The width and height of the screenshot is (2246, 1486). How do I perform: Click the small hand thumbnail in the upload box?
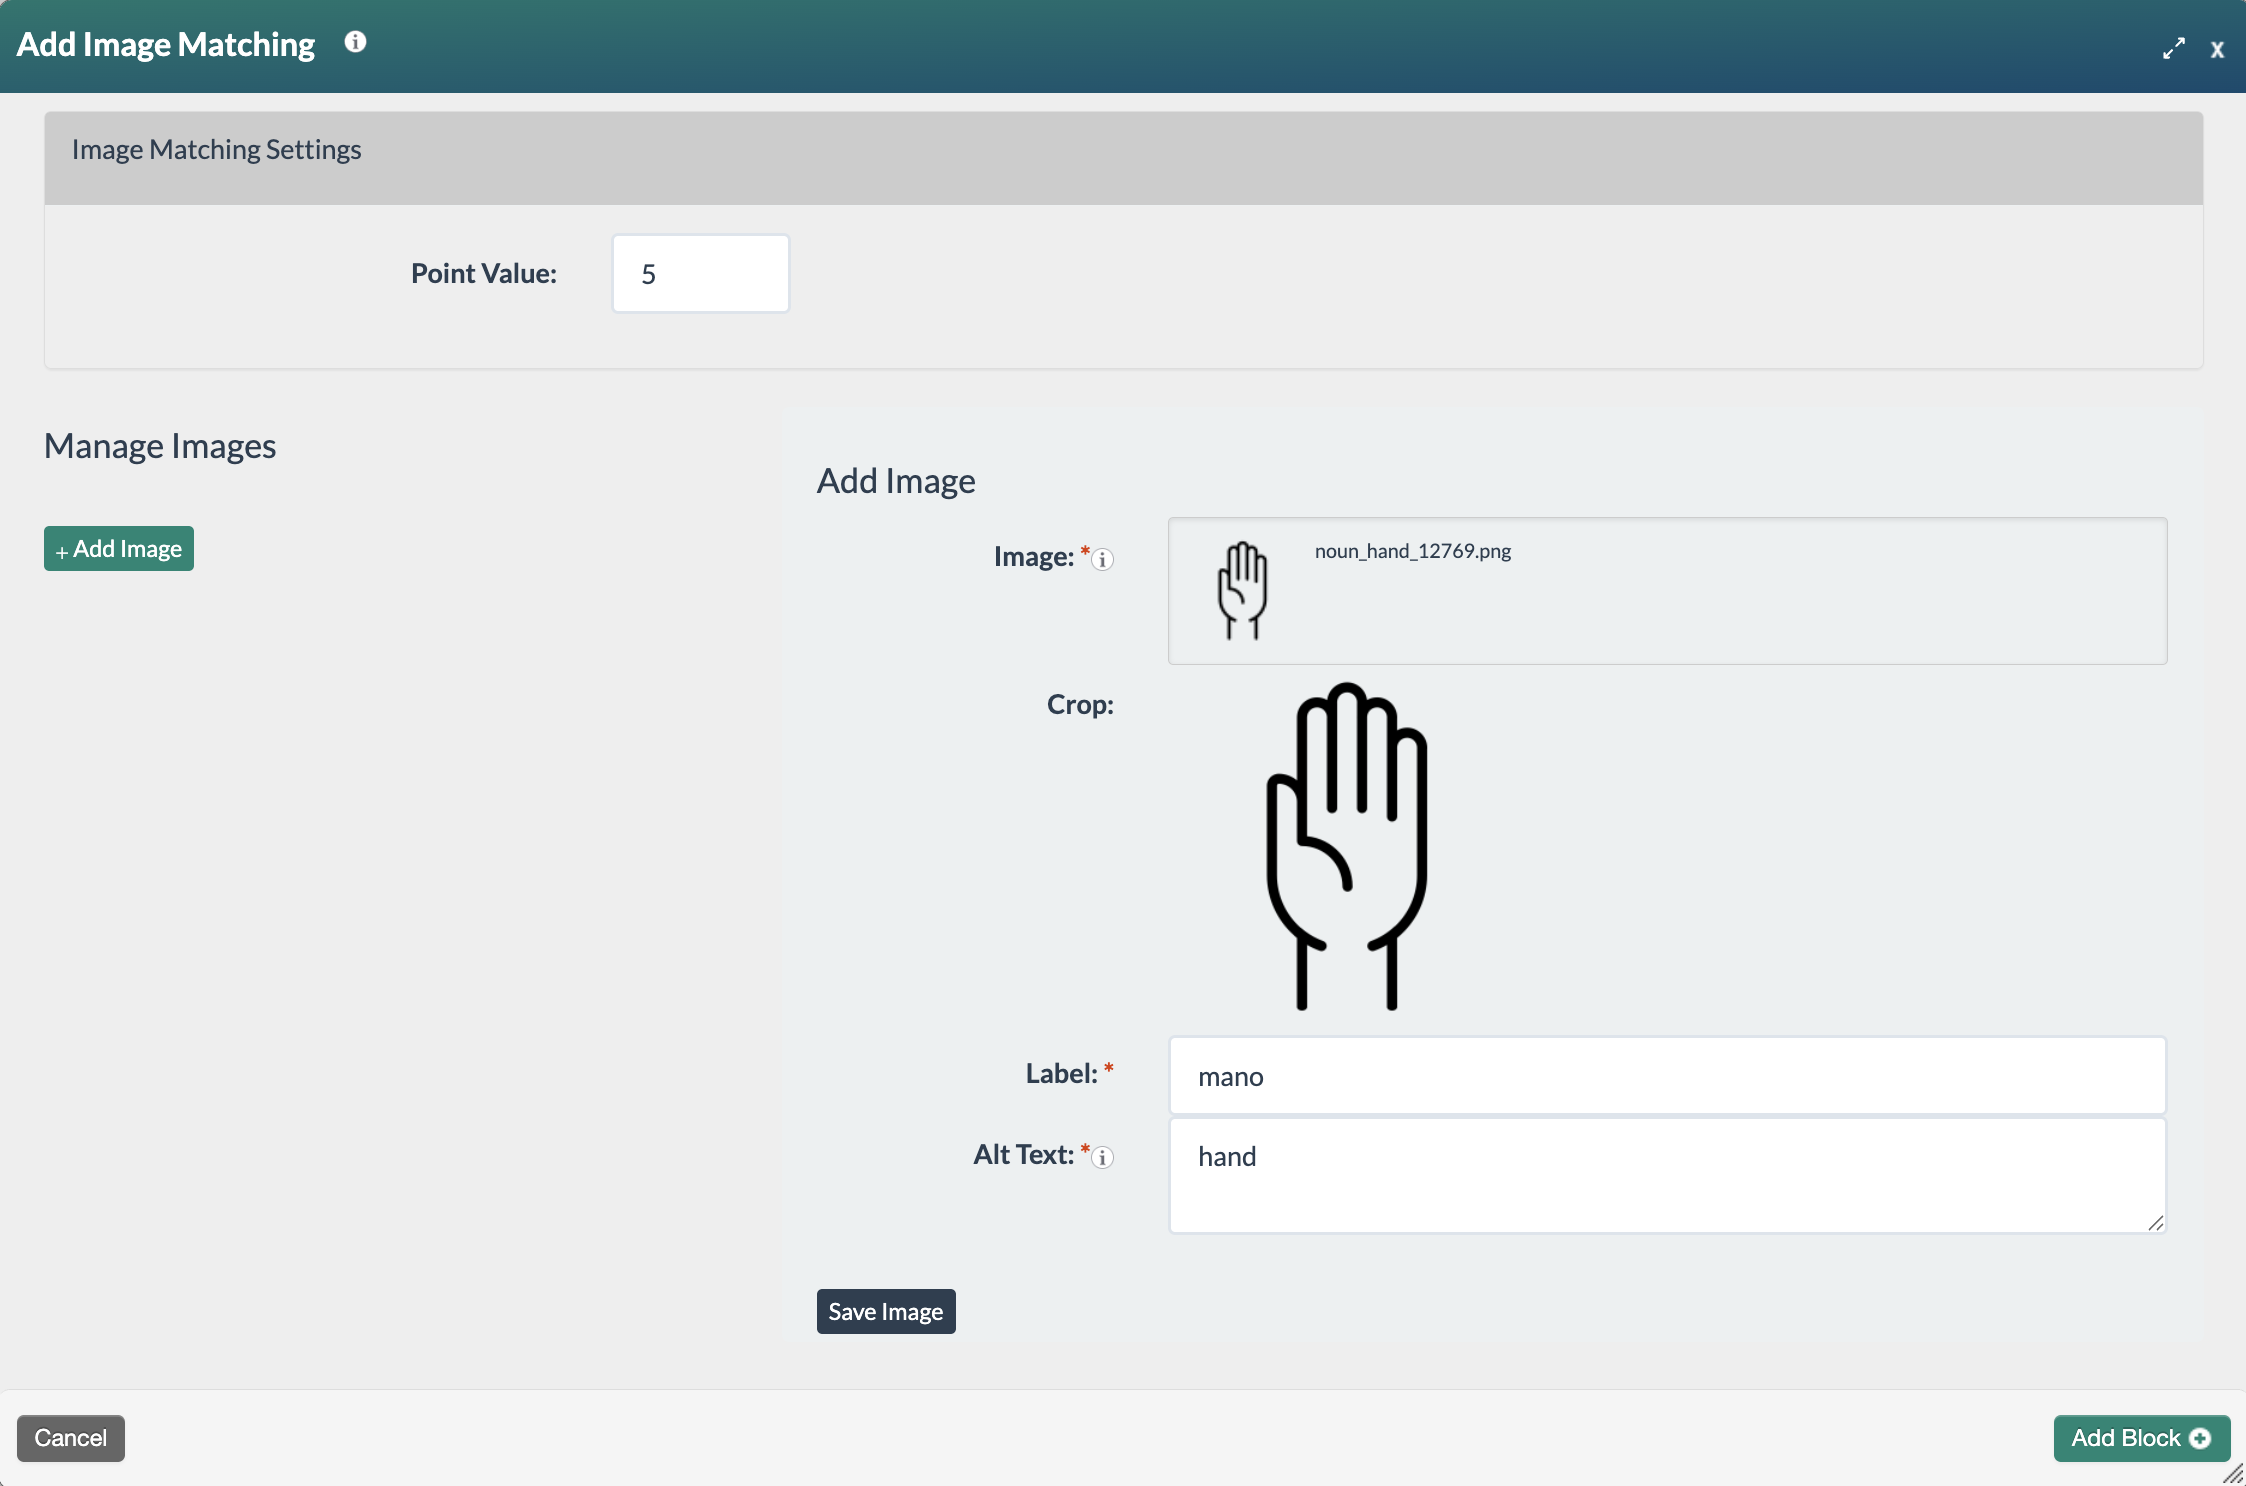1242,590
